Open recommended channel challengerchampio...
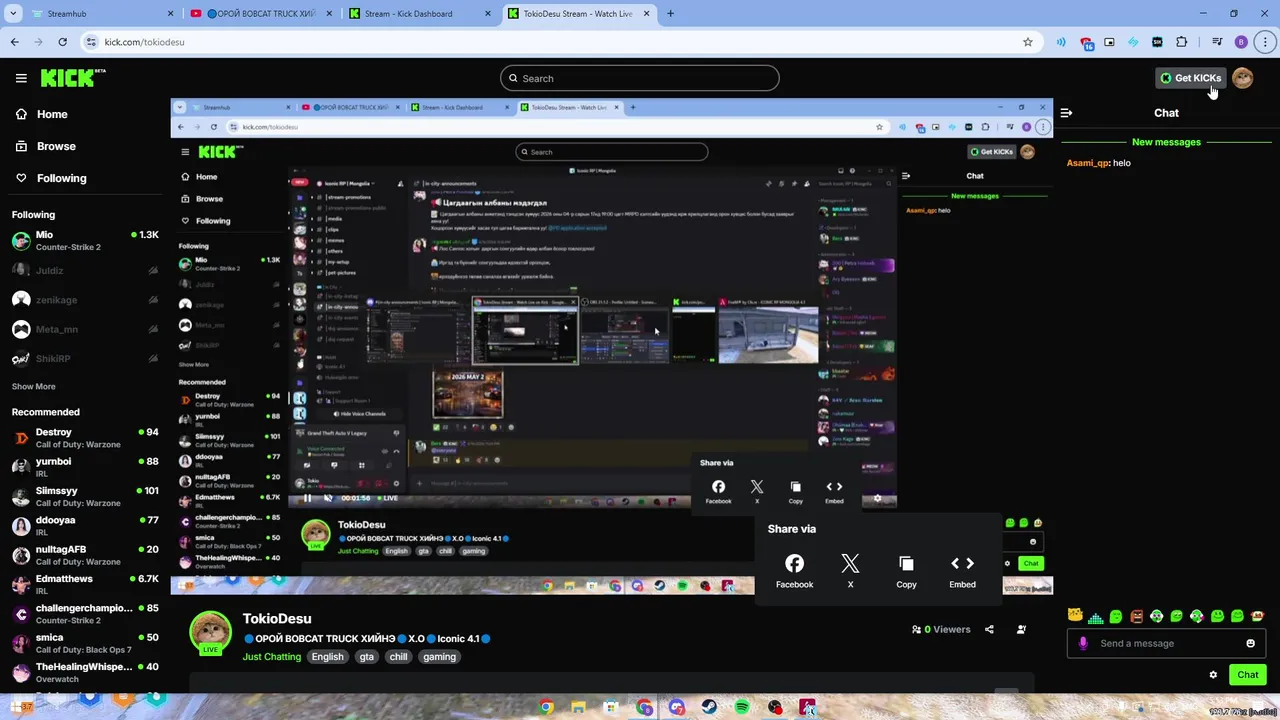This screenshot has width=1280, height=720. pos(85,614)
